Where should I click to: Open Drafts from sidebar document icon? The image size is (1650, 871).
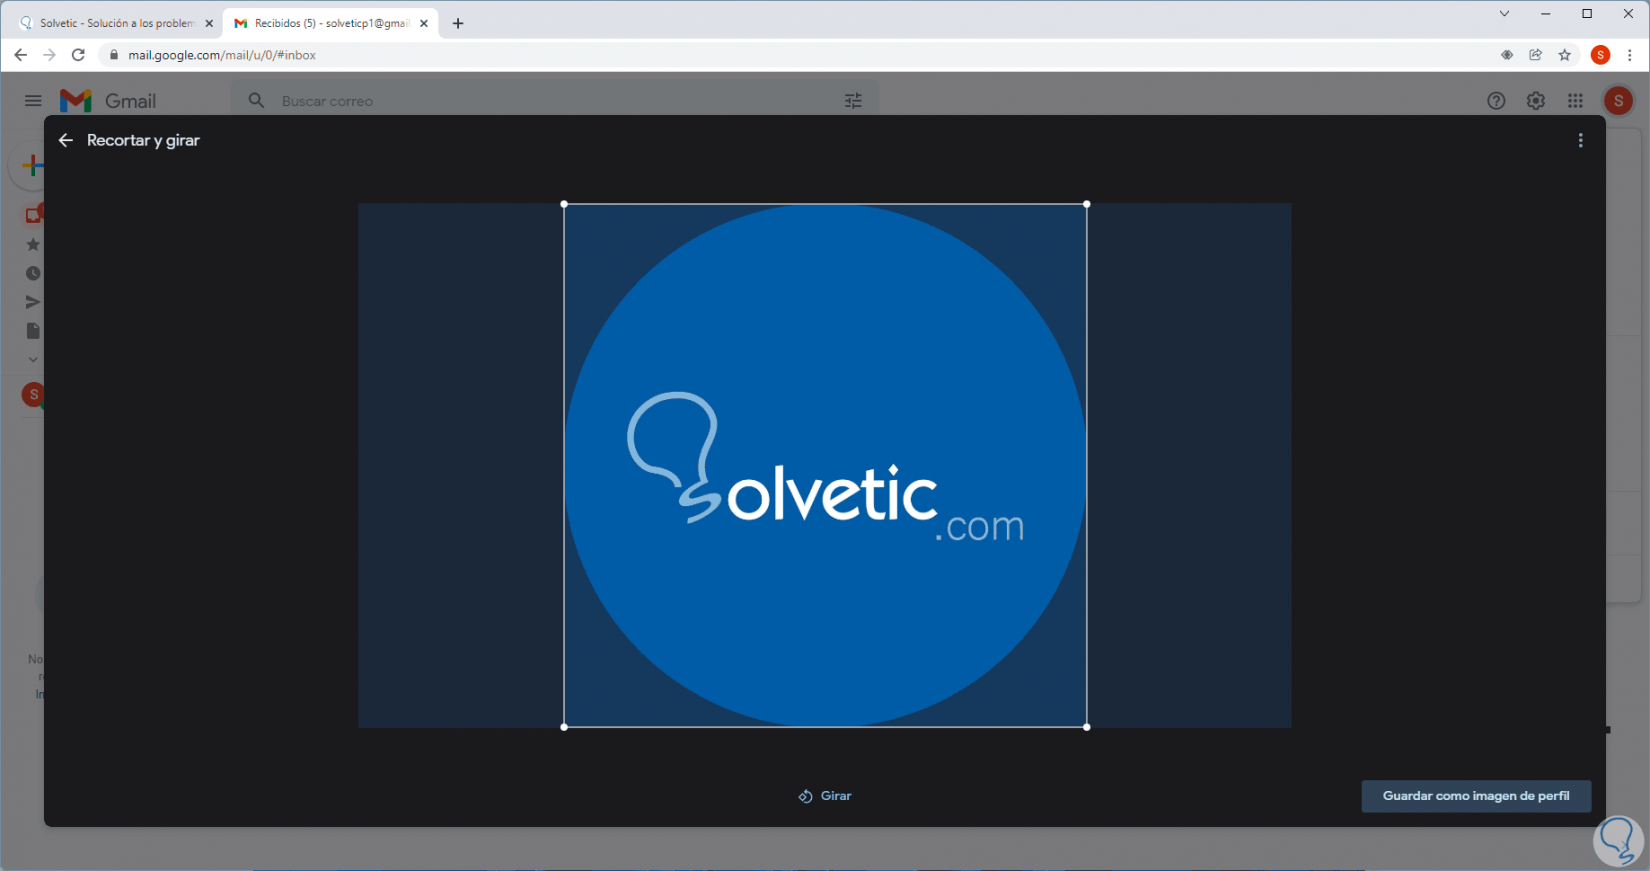click(x=33, y=331)
